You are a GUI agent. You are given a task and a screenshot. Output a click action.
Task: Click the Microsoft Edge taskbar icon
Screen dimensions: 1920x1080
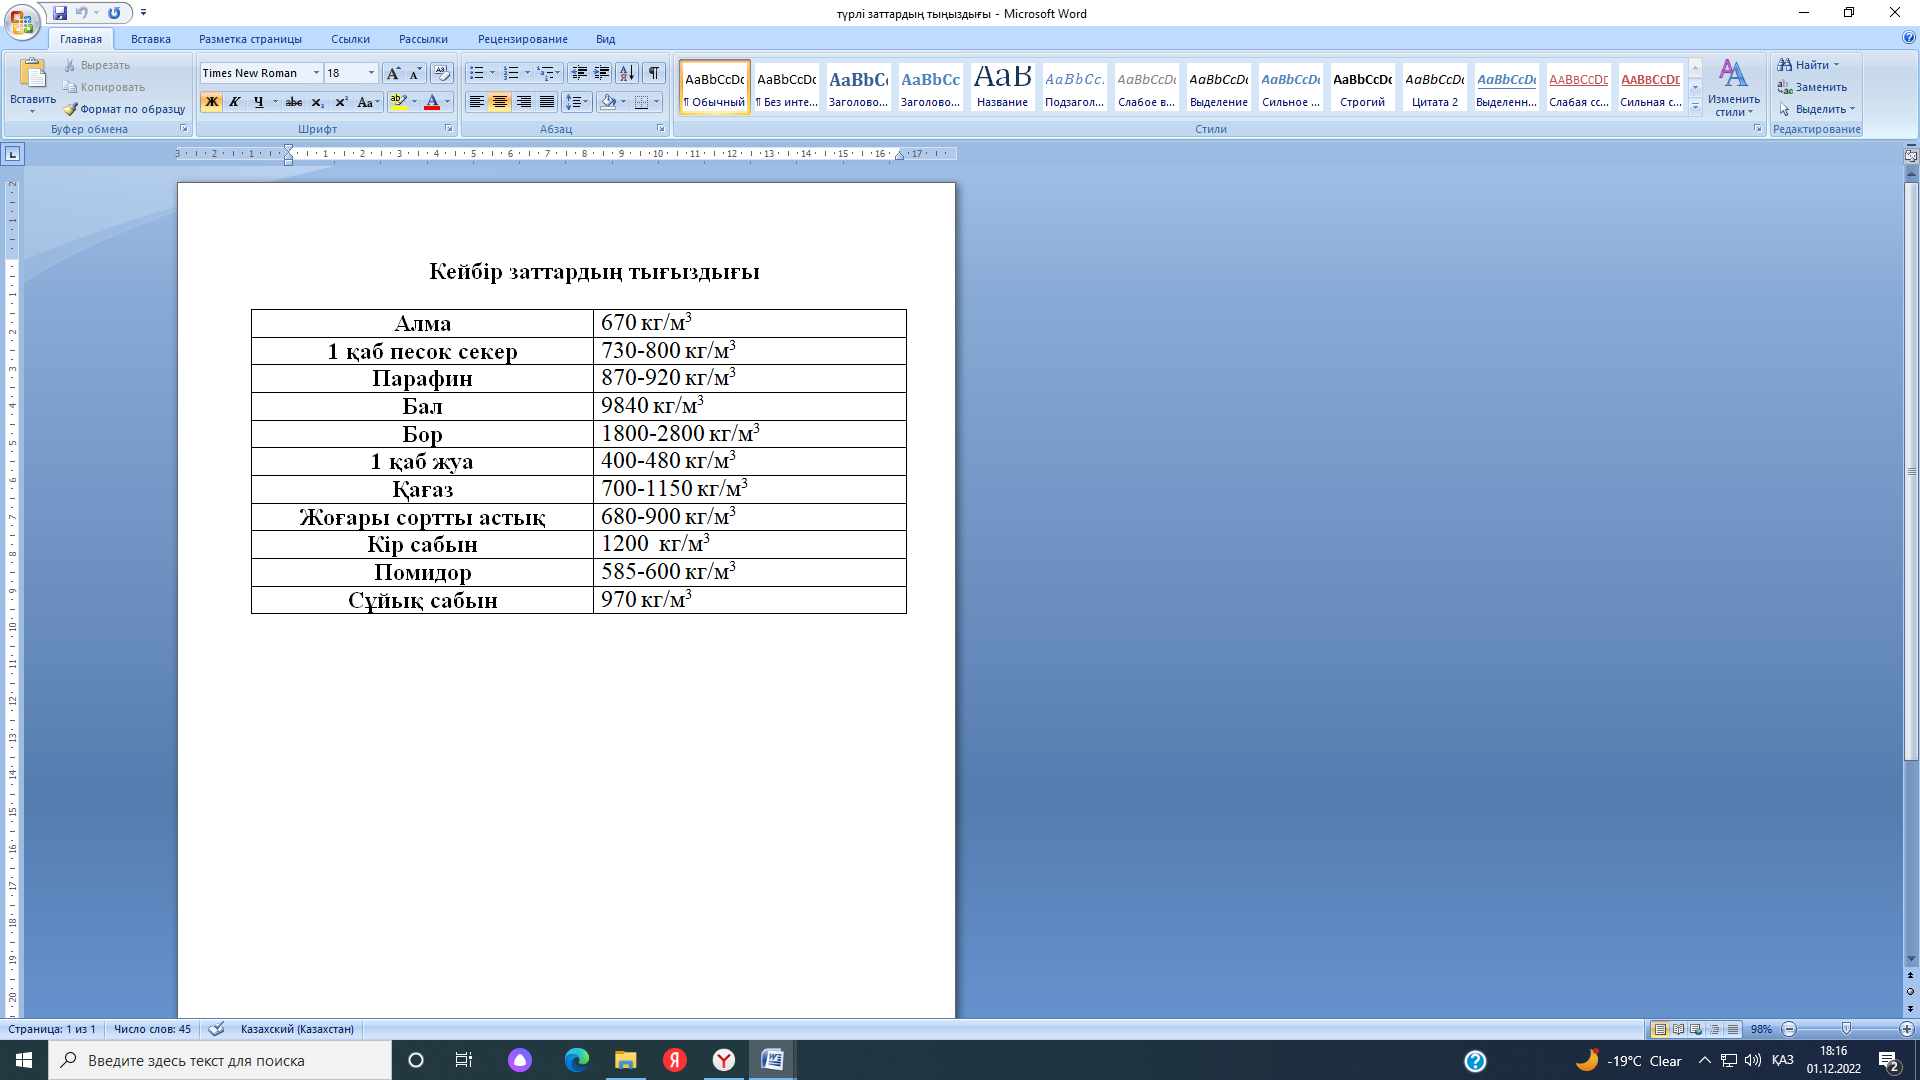[576, 1060]
